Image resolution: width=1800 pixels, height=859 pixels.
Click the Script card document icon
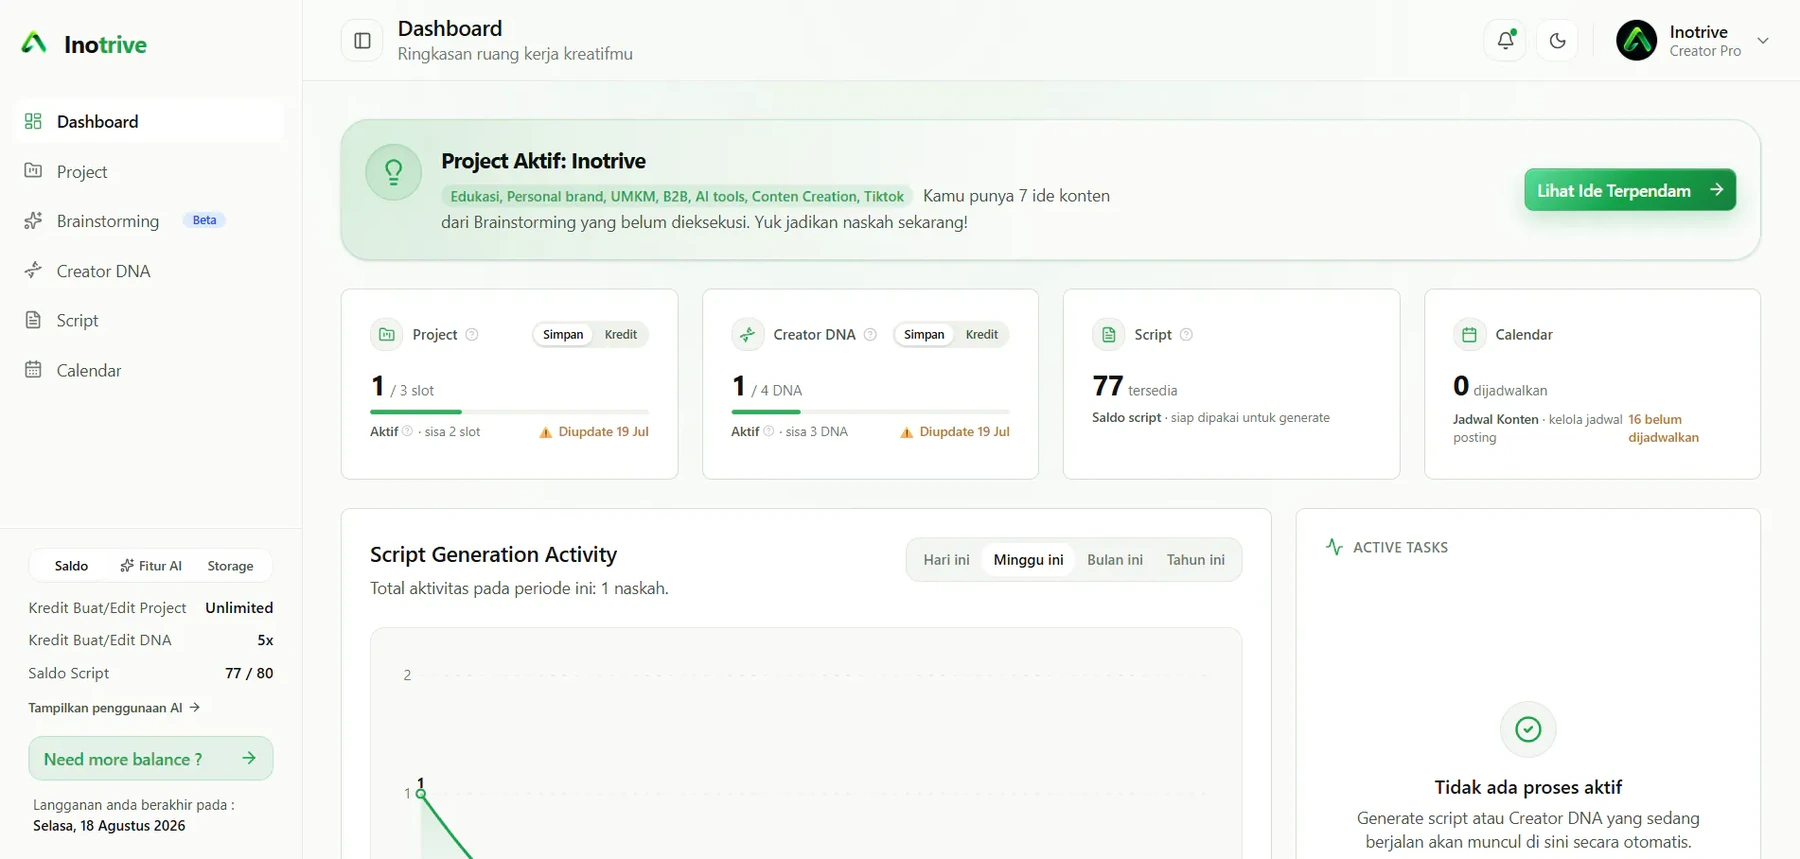[x=1108, y=334]
